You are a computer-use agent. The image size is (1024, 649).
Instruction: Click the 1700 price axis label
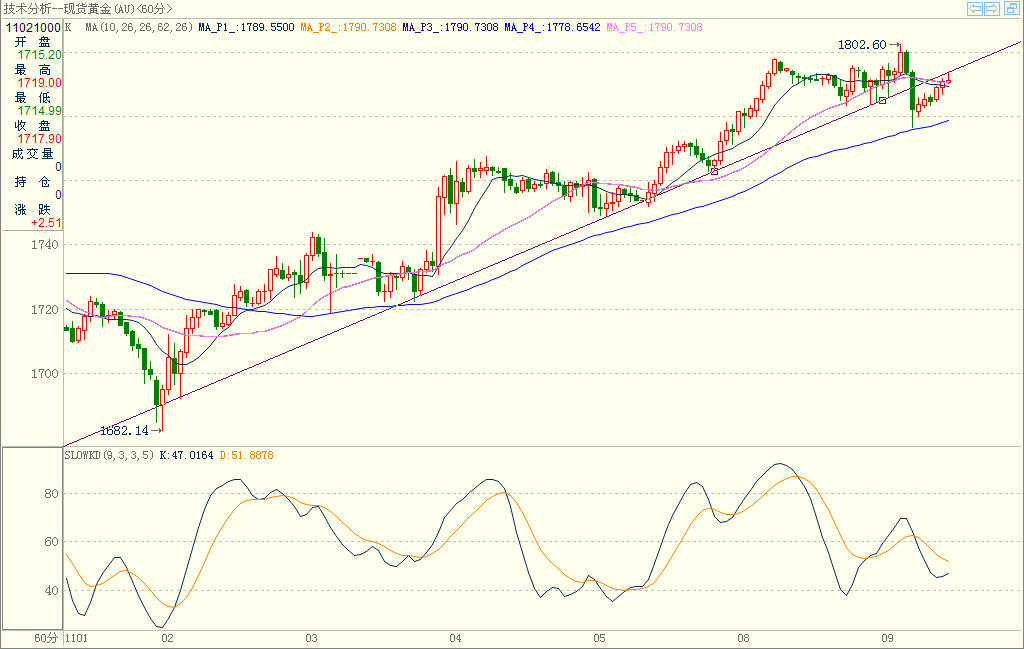click(x=44, y=373)
